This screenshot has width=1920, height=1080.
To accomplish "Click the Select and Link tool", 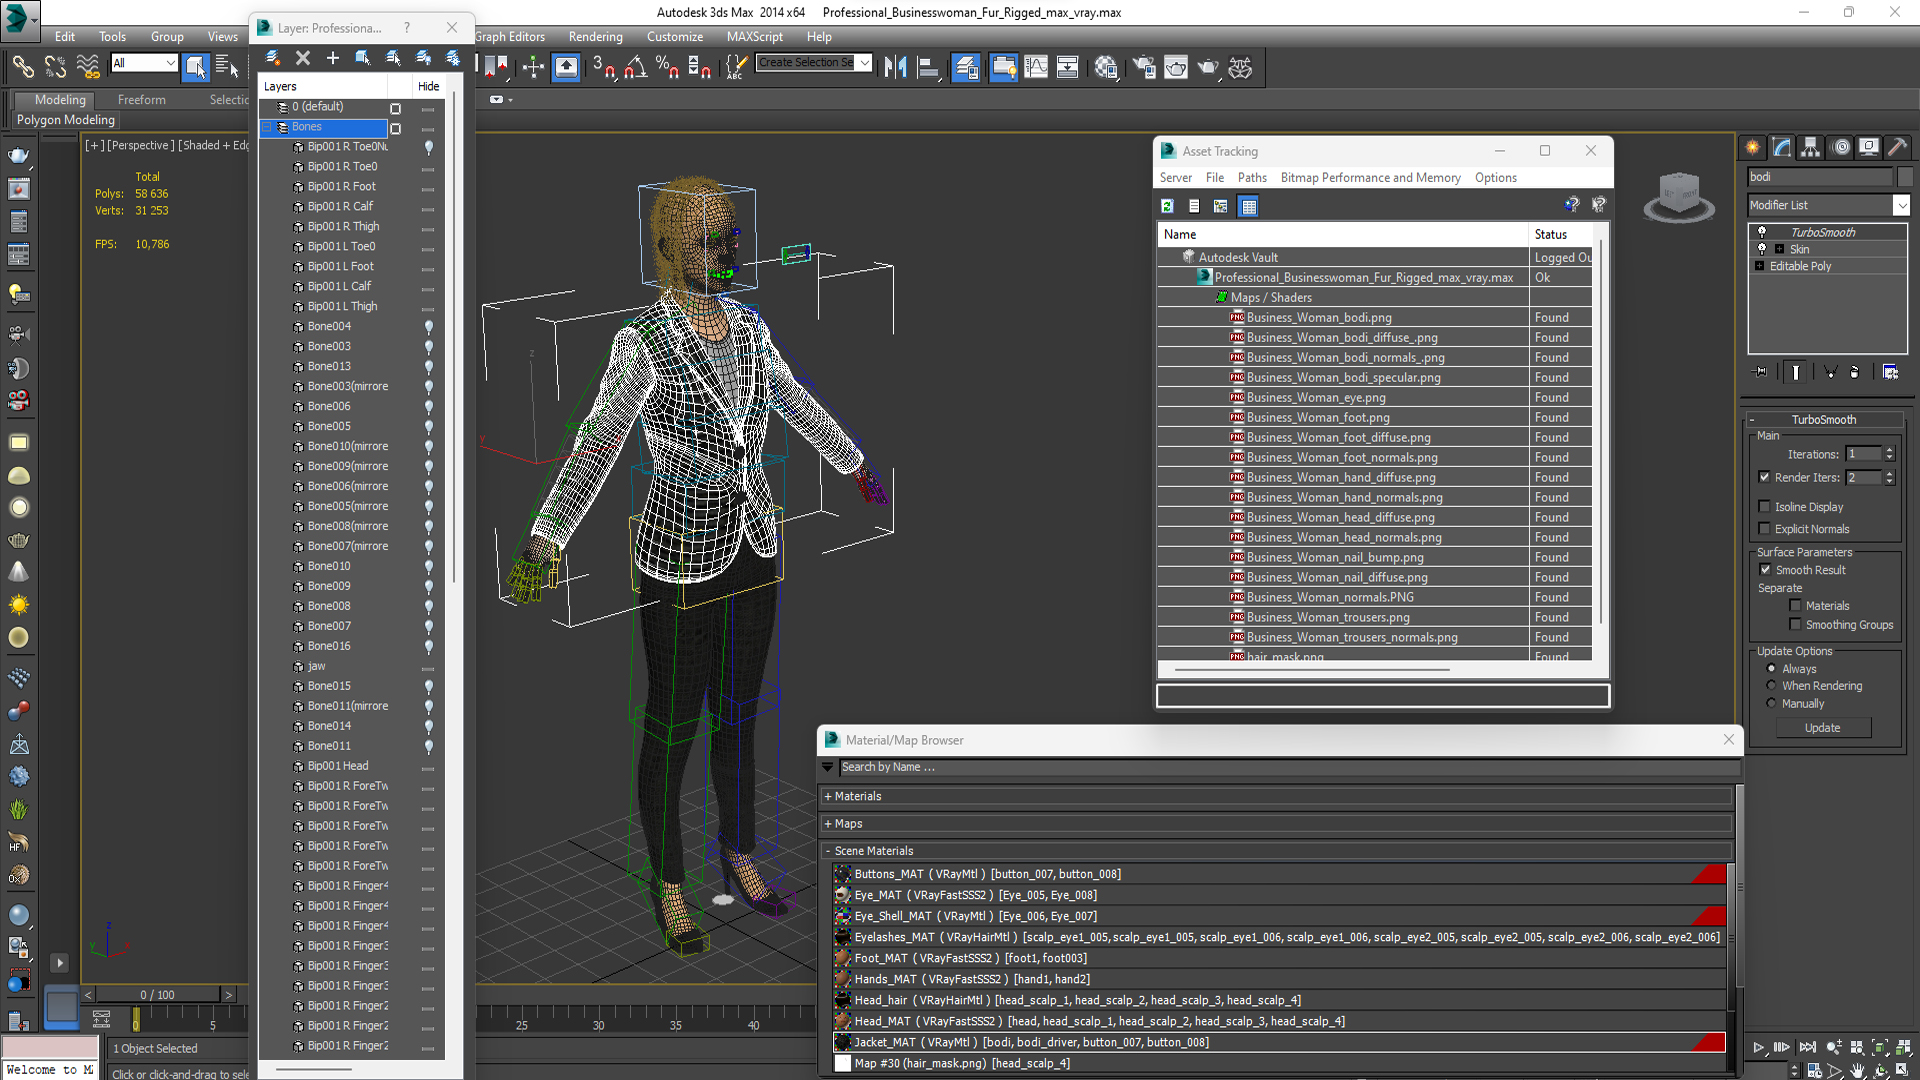I will click(22, 67).
